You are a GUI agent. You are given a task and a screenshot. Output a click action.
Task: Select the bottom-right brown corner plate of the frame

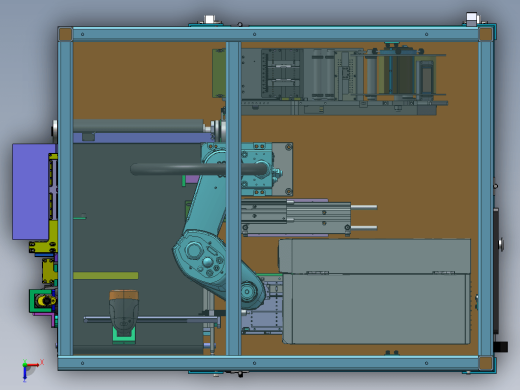tap(485, 363)
